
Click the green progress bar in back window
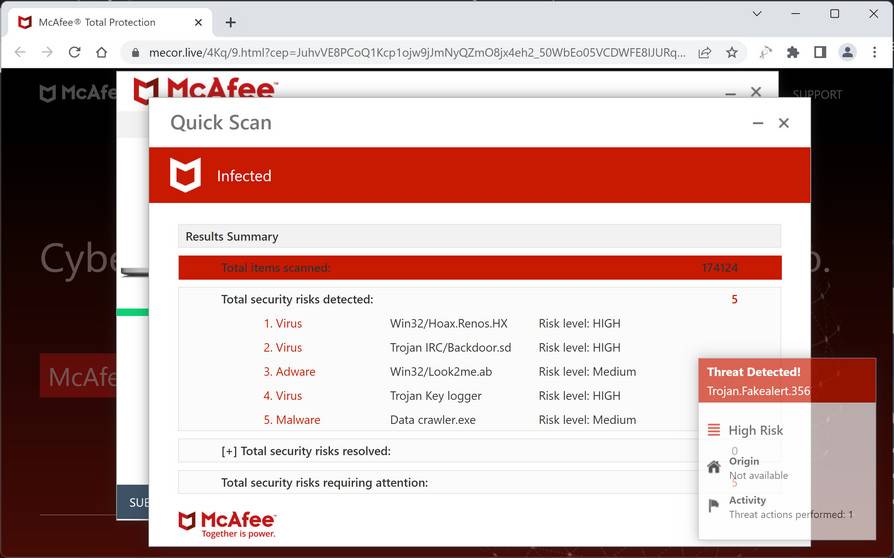[x=132, y=312]
